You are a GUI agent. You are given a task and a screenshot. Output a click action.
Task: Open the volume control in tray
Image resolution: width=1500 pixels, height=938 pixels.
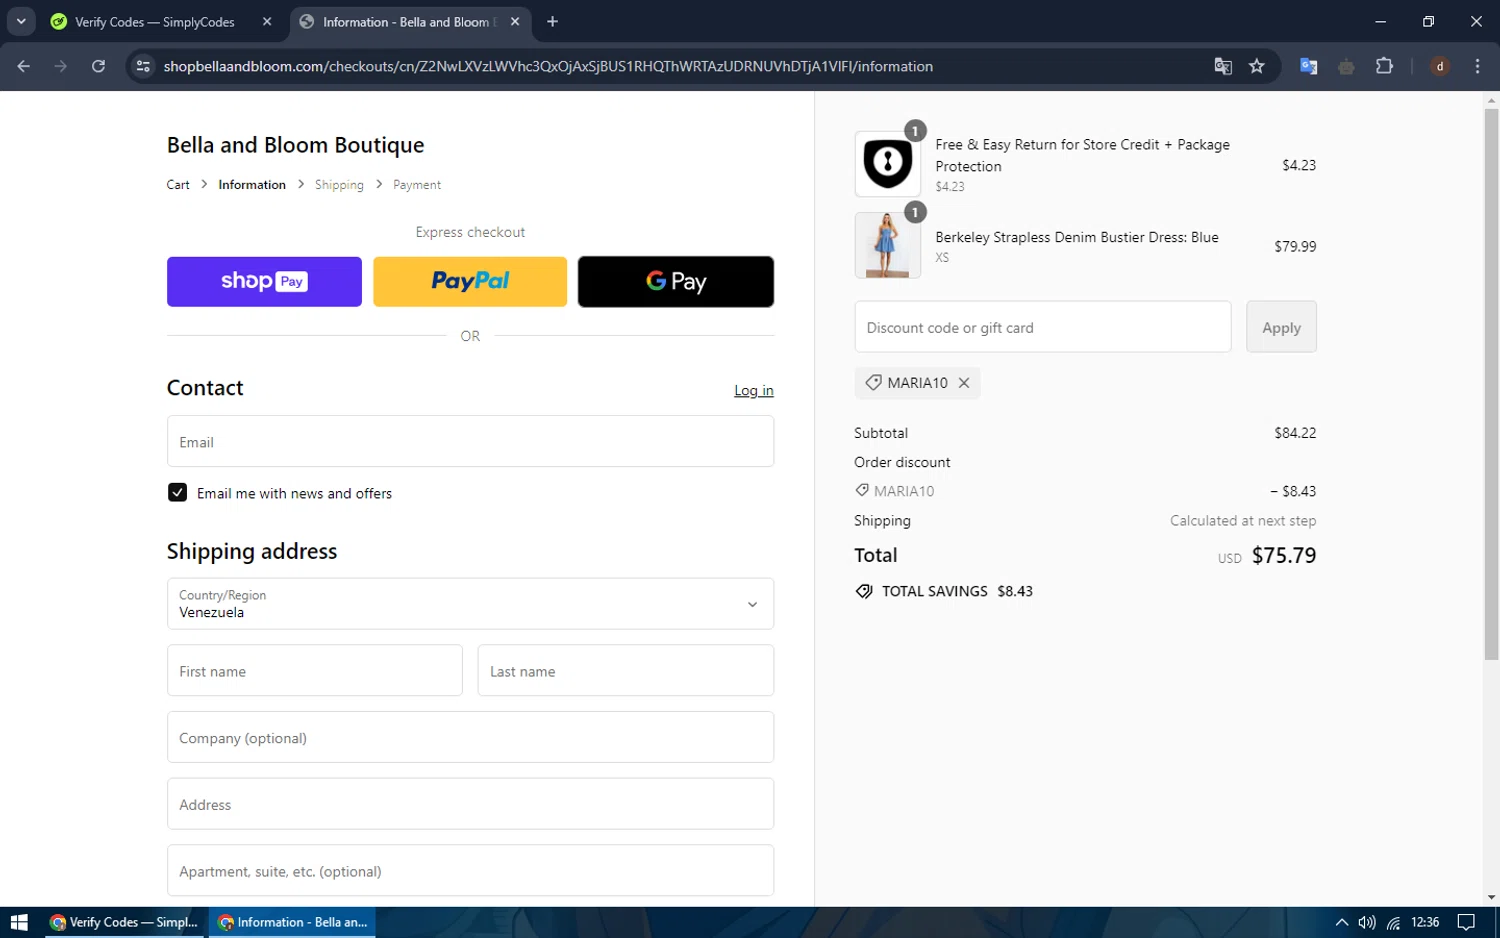coord(1367,922)
